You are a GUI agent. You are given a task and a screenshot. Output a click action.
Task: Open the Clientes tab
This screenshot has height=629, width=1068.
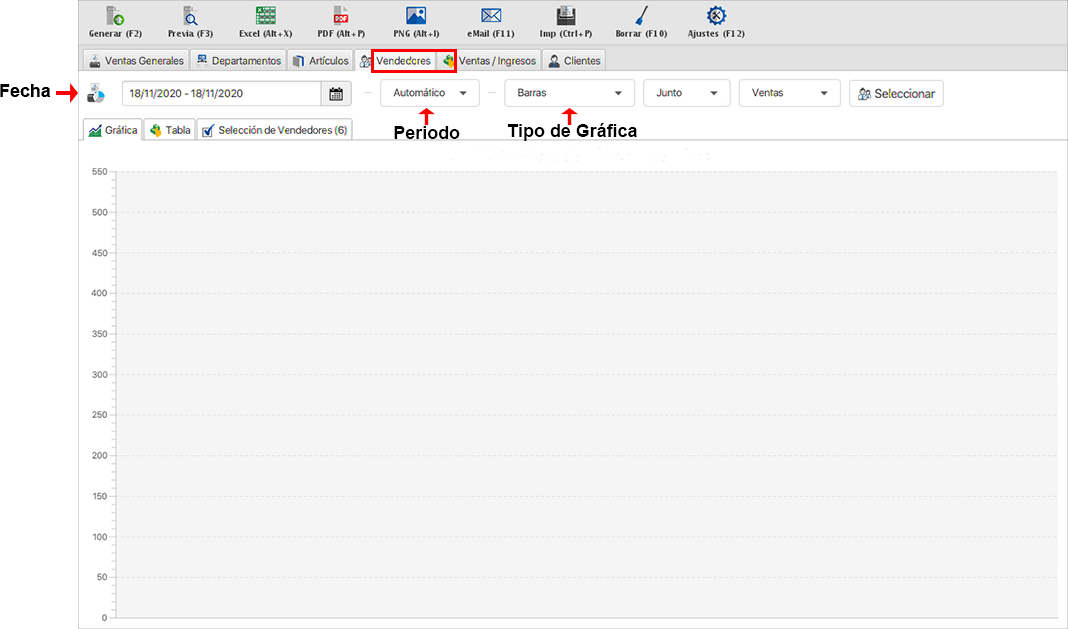coord(574,61)
